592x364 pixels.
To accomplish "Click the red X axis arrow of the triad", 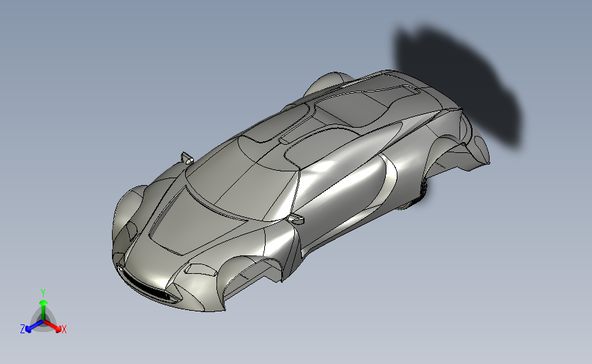I will [55, 327].
